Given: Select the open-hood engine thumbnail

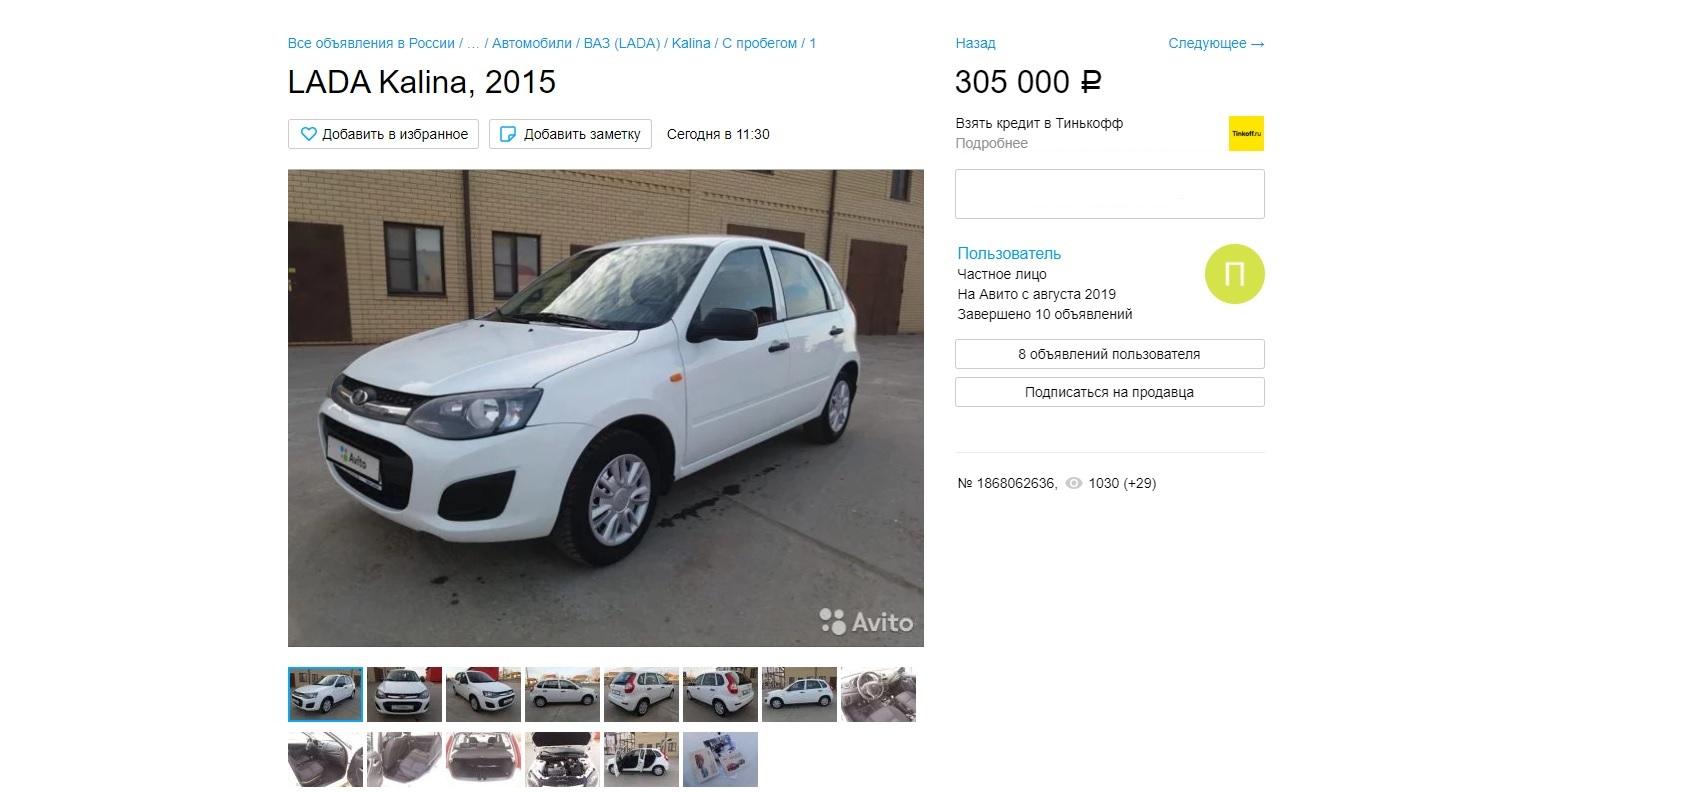Looking at the screenshot, I should (x=562, y=759).
